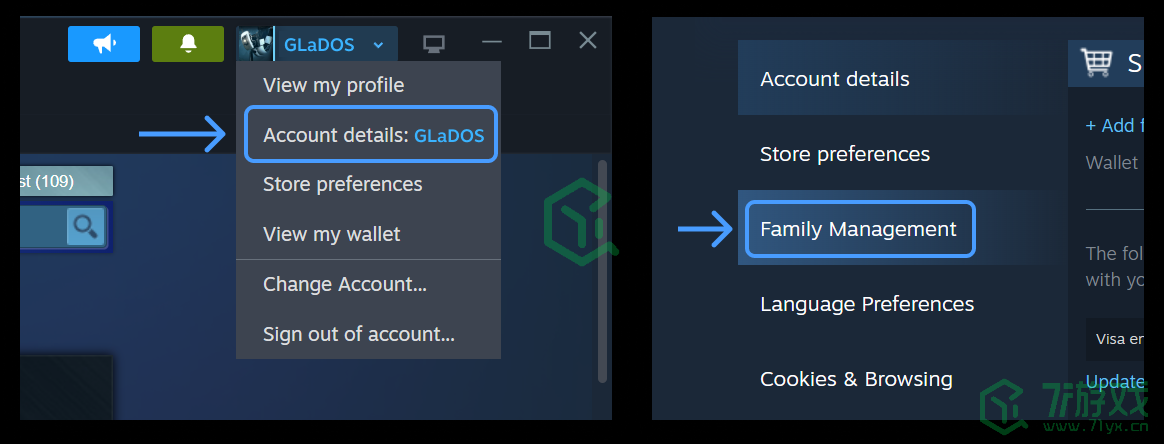This screenshot has height=444, width=1164.
Task: Open the Account details sidebar tab
Action: (834, 79)
